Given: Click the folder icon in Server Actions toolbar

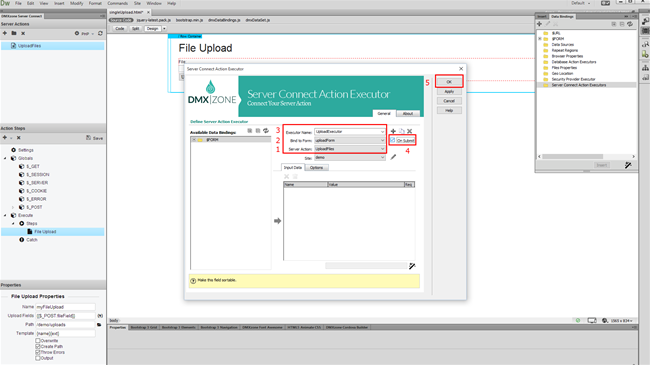Looking at the screenshot, I should pos(14,33).
